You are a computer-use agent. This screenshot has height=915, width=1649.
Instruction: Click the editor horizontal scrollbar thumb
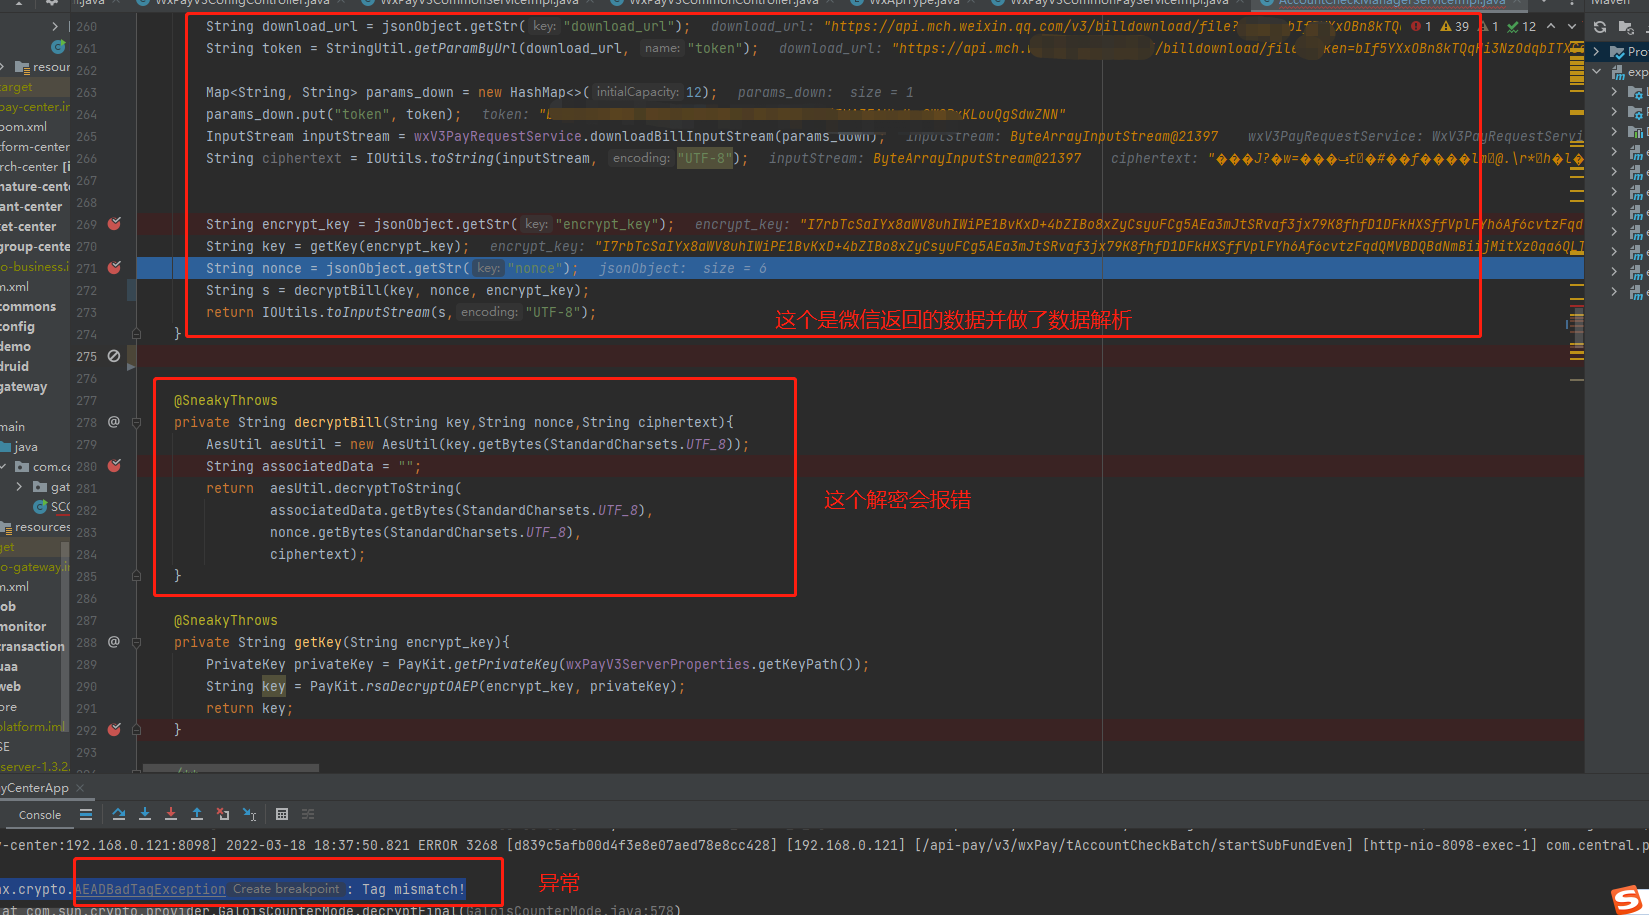coord(231,768)
